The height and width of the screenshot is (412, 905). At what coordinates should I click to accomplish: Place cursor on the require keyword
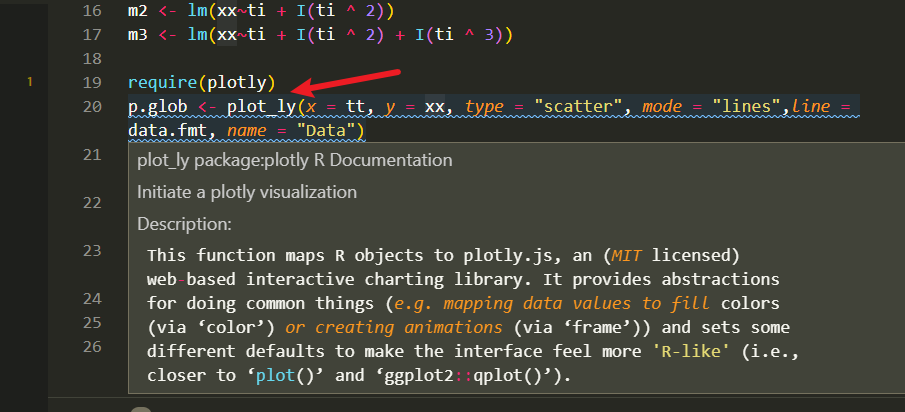click(162, 83)
